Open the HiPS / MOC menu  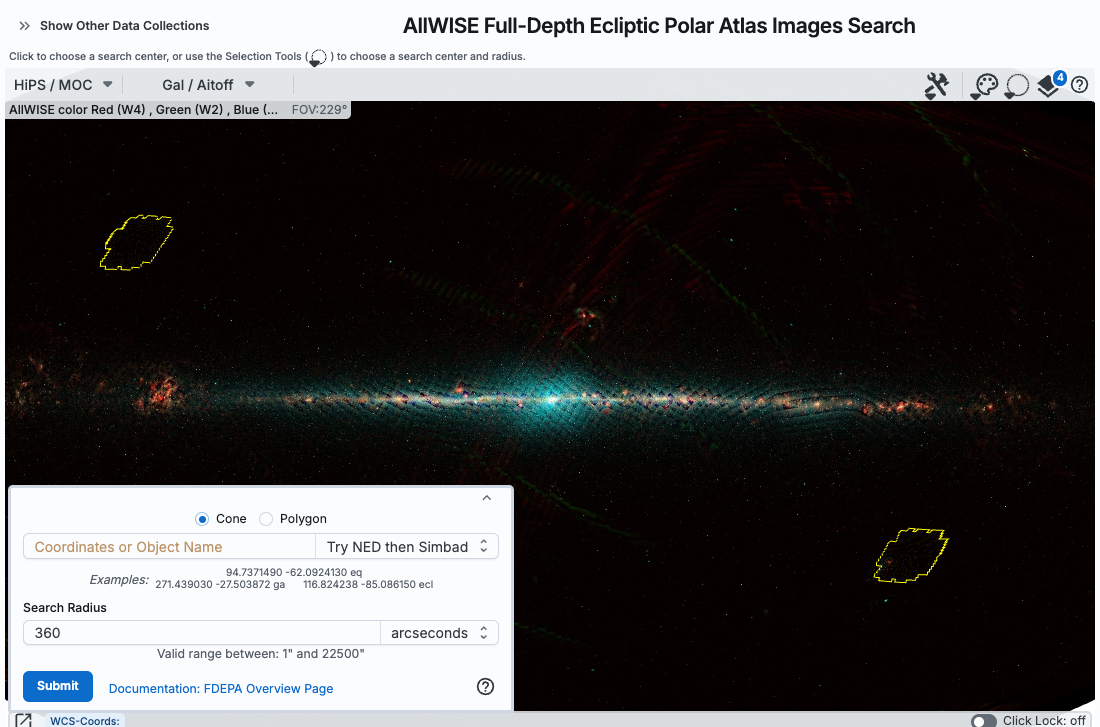[x=63, y=85]
